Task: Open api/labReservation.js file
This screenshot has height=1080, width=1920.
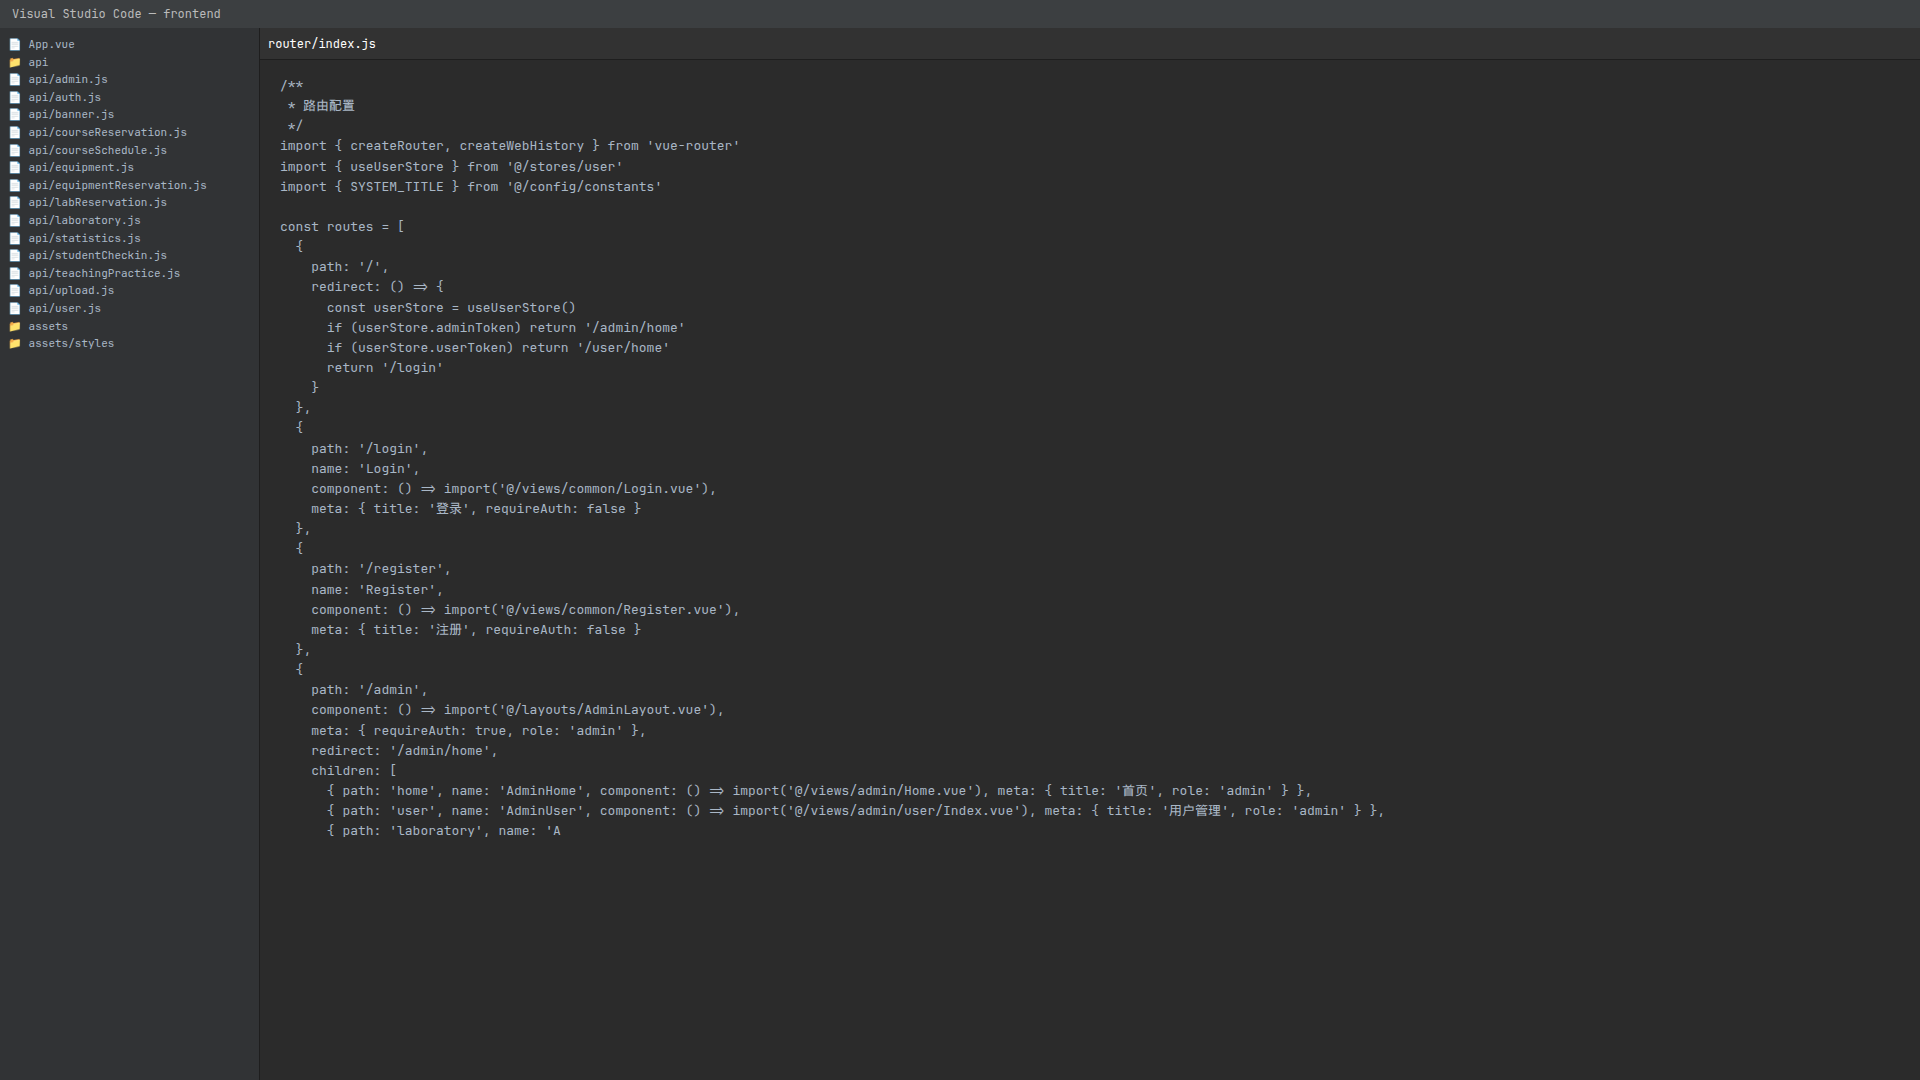Action: 97,203
